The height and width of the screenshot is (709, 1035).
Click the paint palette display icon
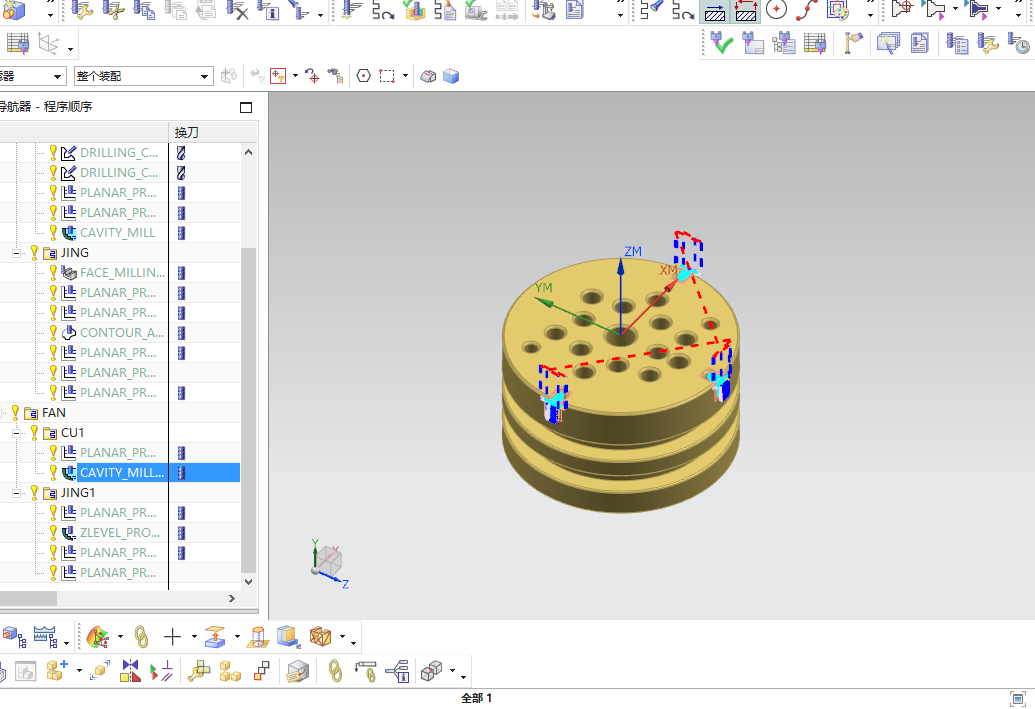click(x=838, y=10)
